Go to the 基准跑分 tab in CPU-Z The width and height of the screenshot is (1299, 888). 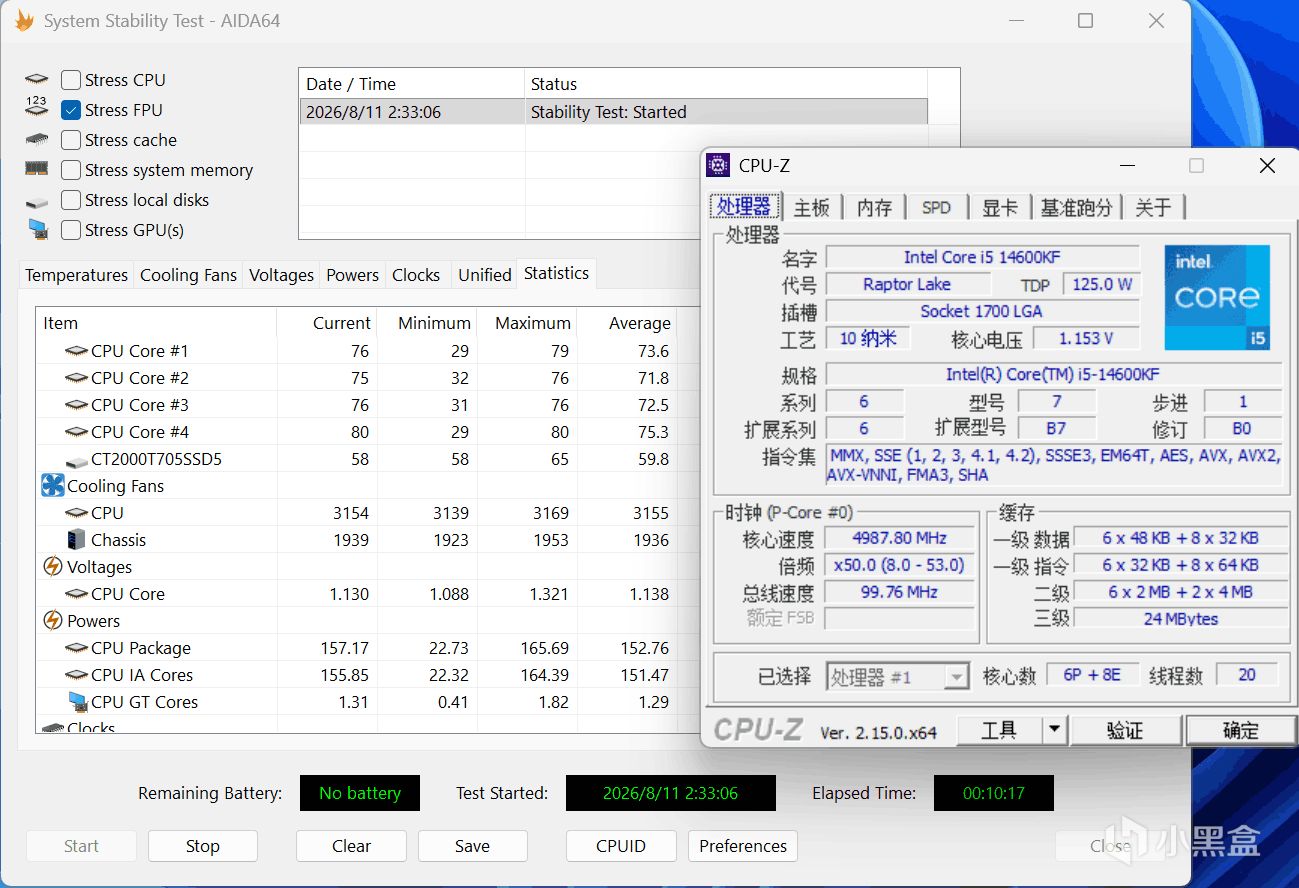pos(1076,207)
